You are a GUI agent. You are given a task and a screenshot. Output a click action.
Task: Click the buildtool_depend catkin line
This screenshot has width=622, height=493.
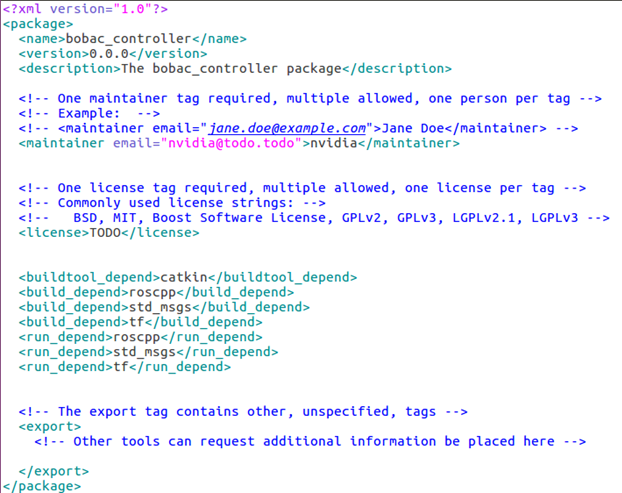[188, 277]
